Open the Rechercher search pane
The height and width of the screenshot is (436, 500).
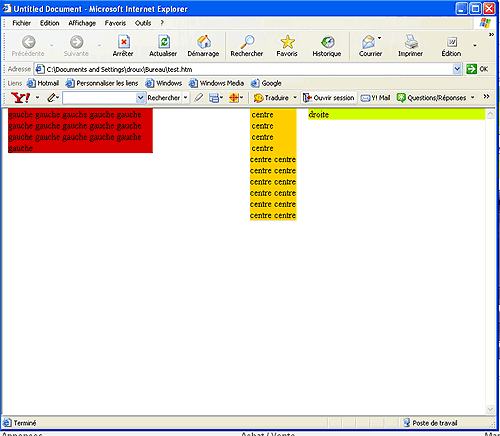(247, 46)
